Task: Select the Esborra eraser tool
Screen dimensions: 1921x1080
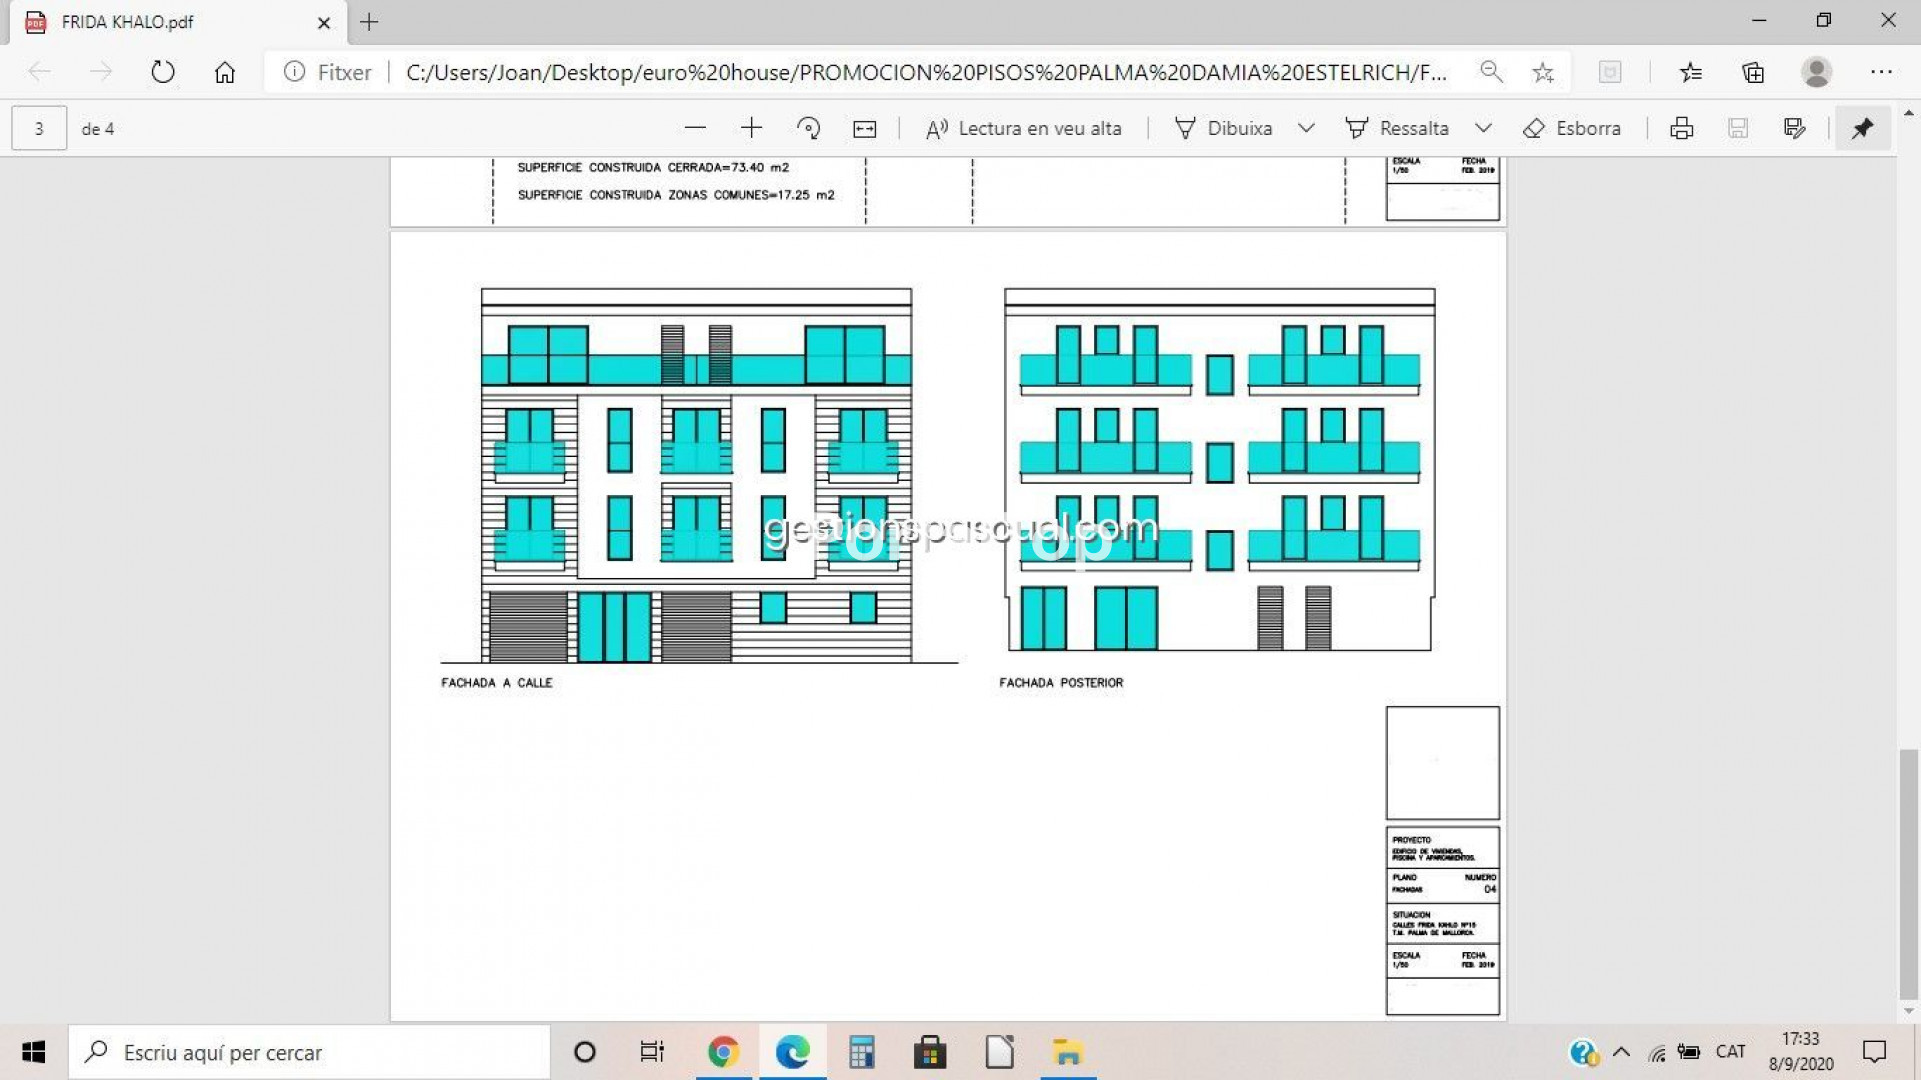Action: click(1571, 128)
